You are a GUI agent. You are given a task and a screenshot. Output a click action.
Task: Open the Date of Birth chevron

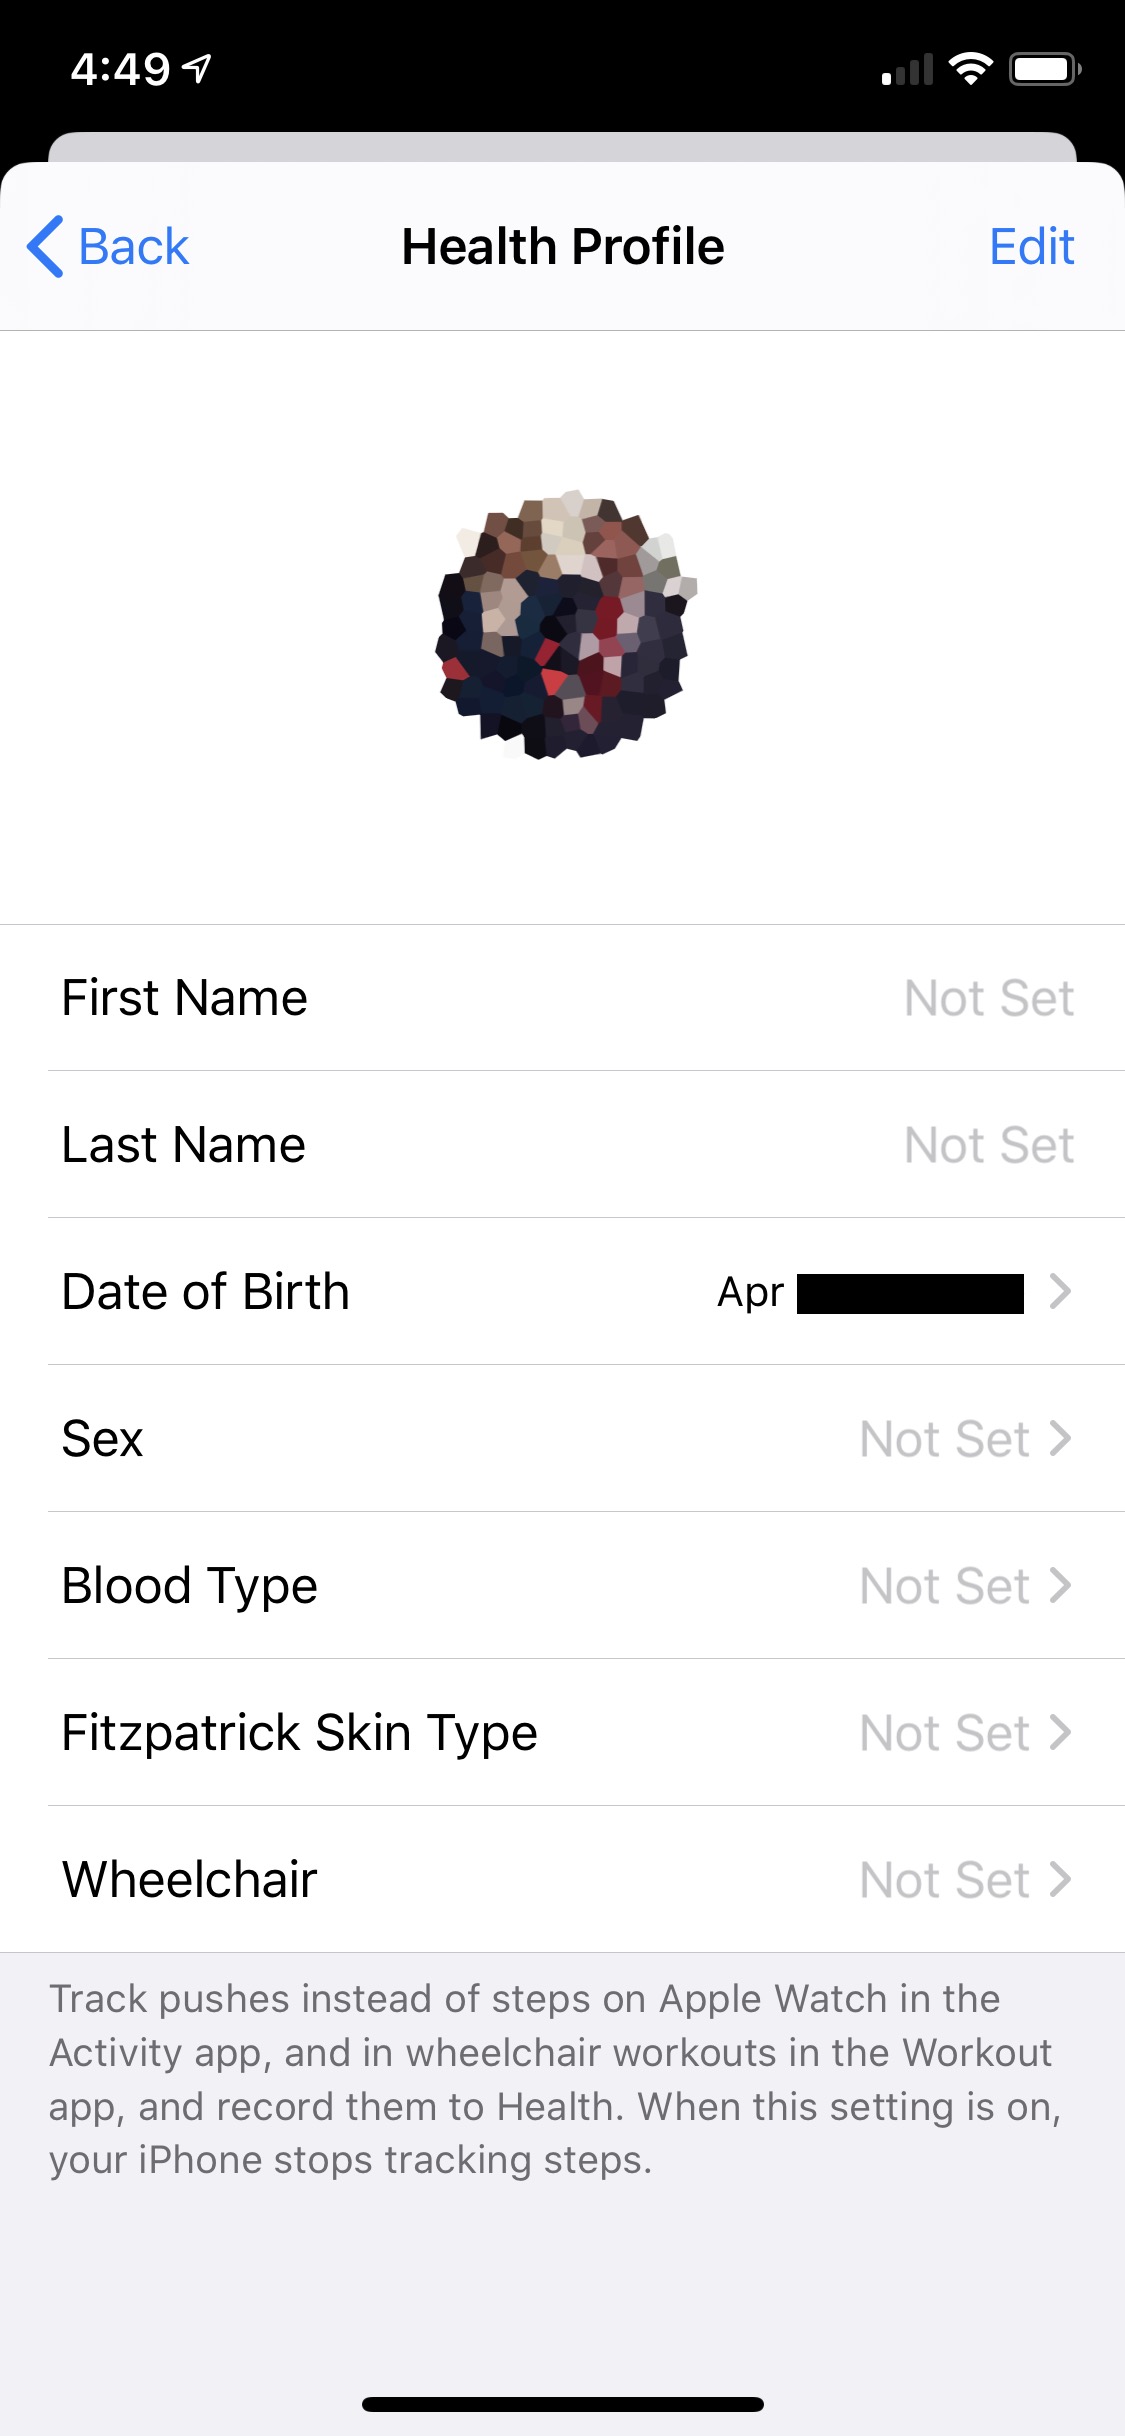[x=1060, y=1291]
